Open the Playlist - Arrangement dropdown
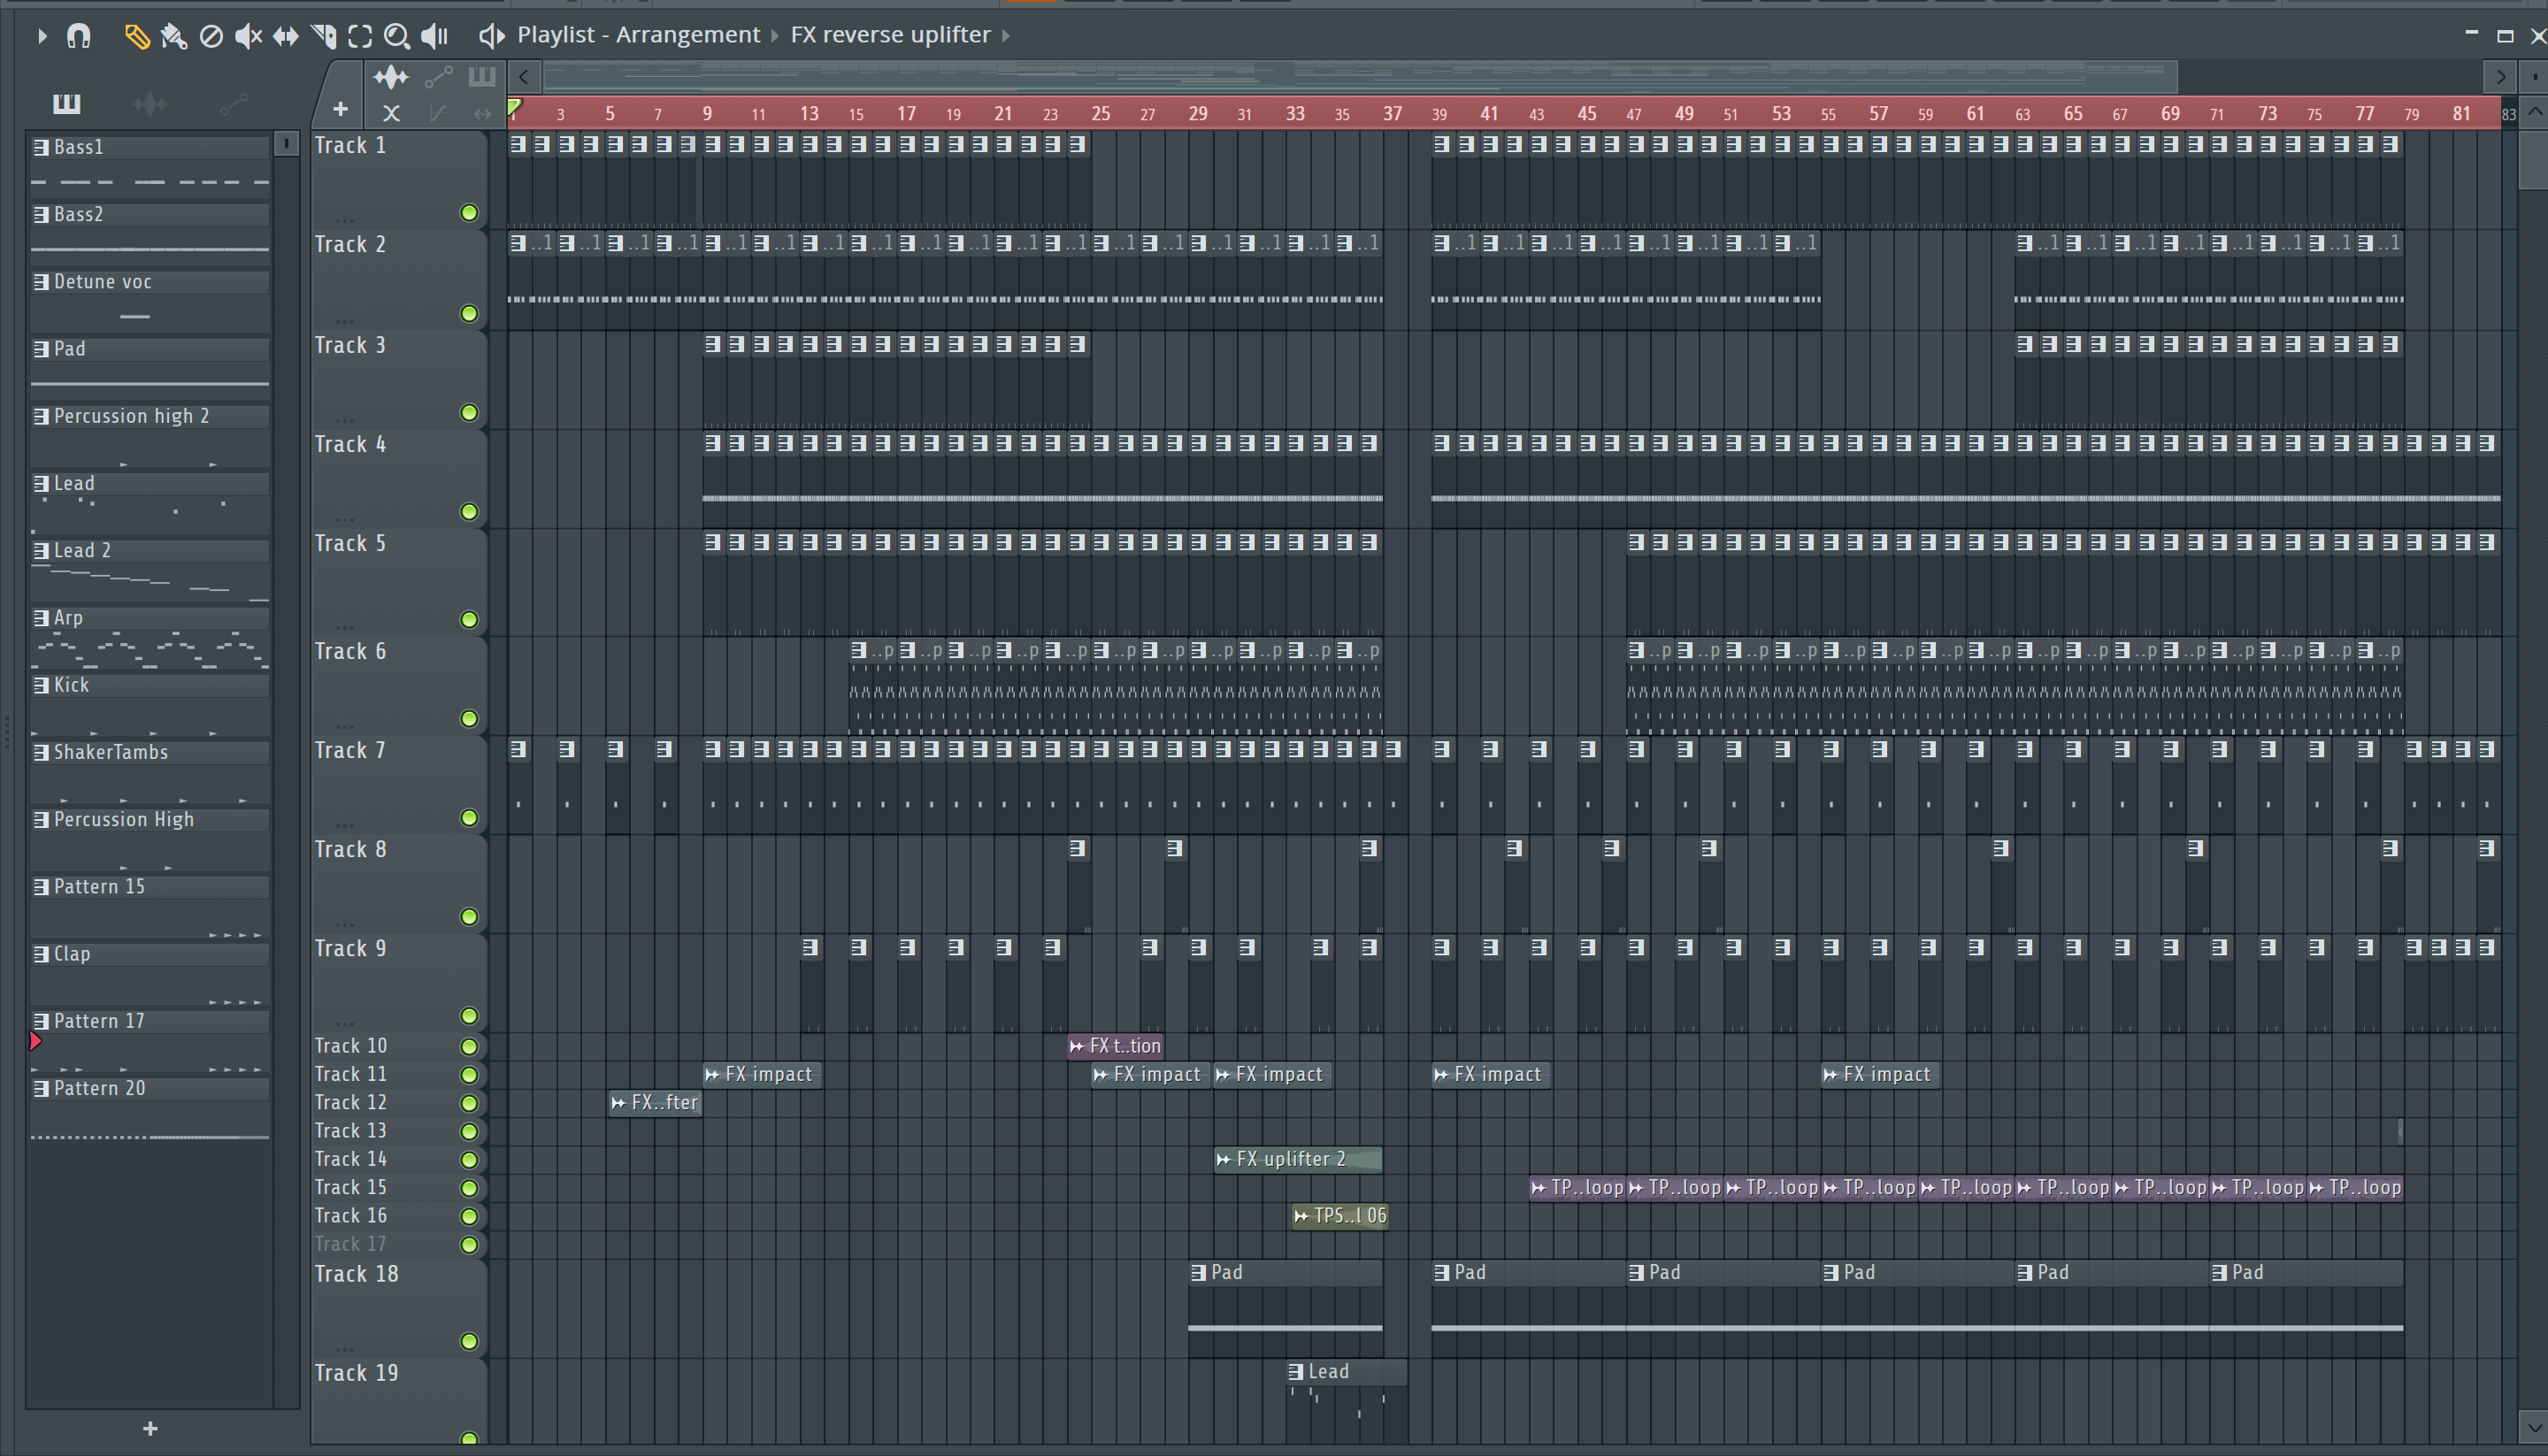 (x=638, y=35)
